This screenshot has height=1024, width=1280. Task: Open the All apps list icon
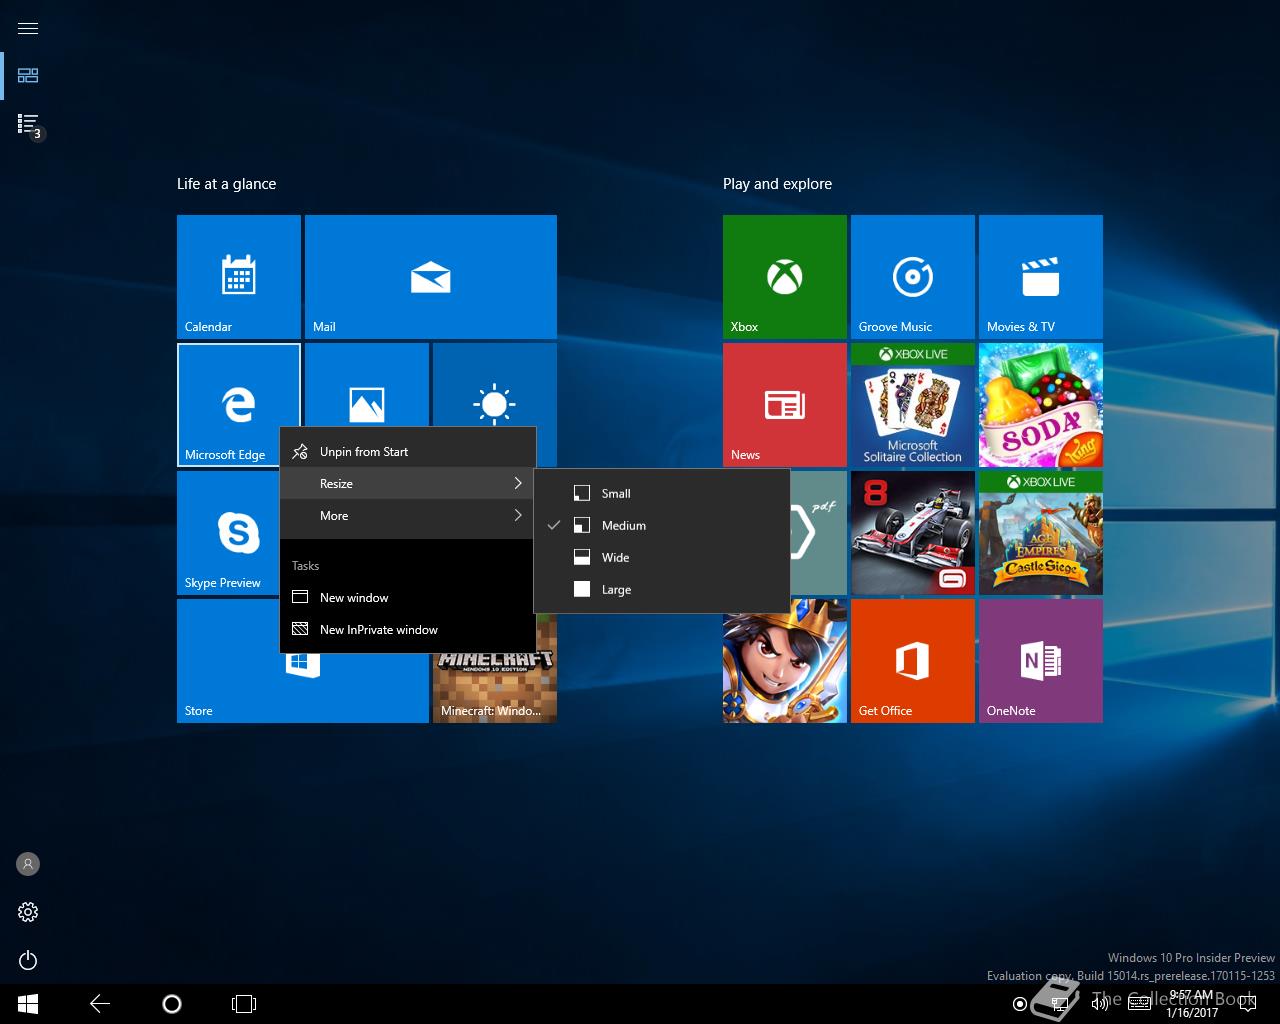click(28, 124)
